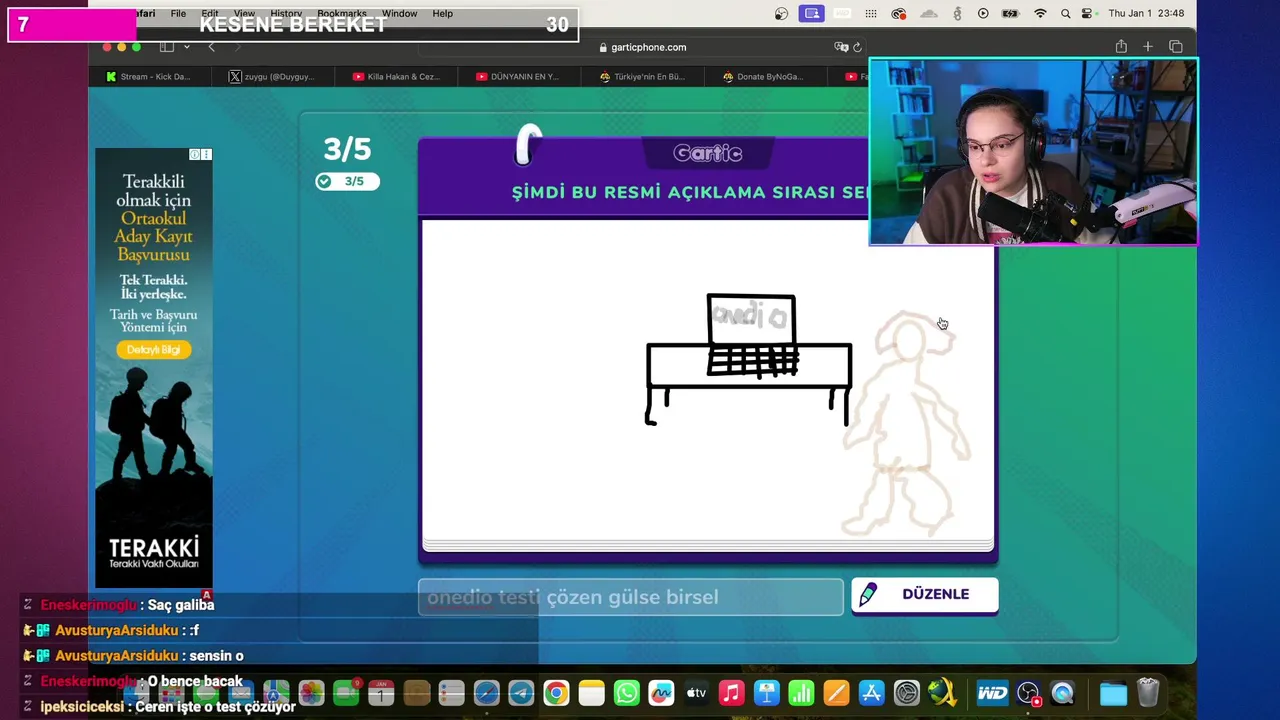Screen dimensions: 1280x720
Task: Click the 3/5 round counter text
Action: [x=347, y=149]
